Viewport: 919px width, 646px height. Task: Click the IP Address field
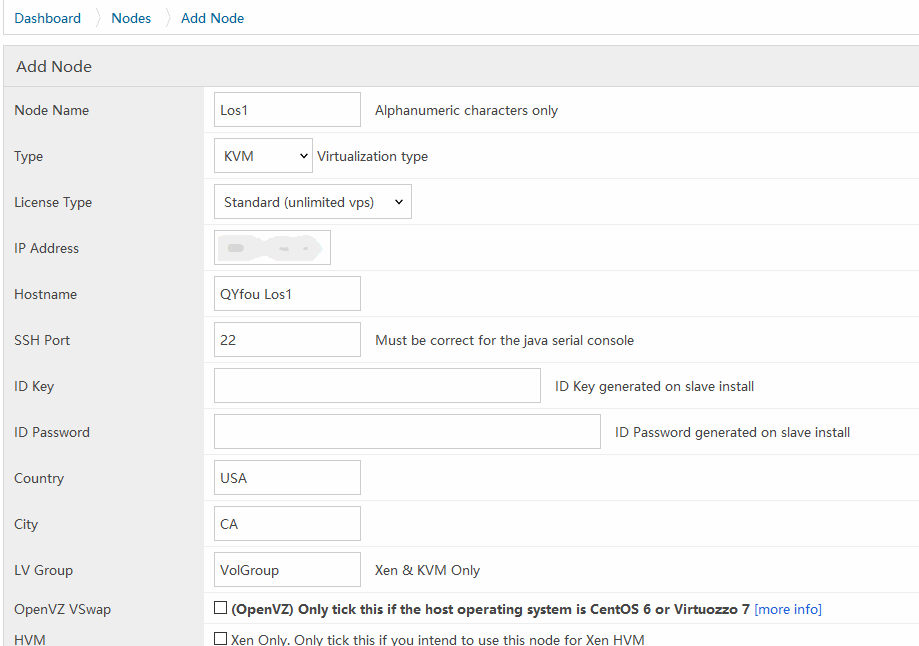272,248
